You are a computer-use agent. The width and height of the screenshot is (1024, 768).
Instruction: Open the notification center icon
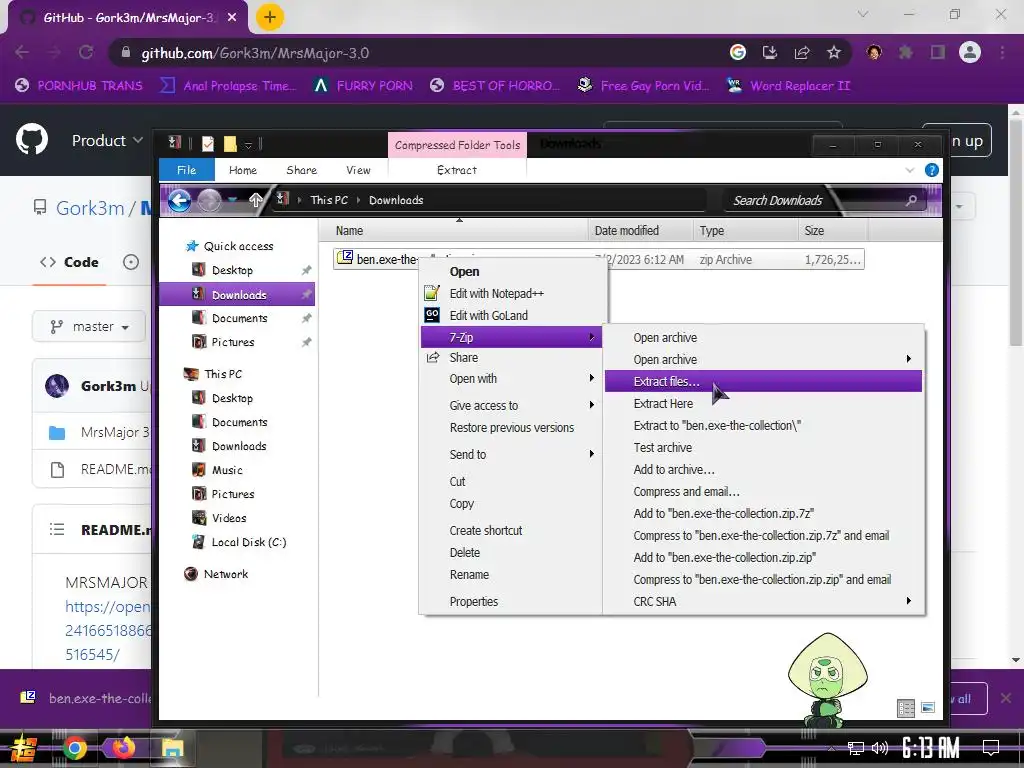pyautogui.click(x=991, y=748)
